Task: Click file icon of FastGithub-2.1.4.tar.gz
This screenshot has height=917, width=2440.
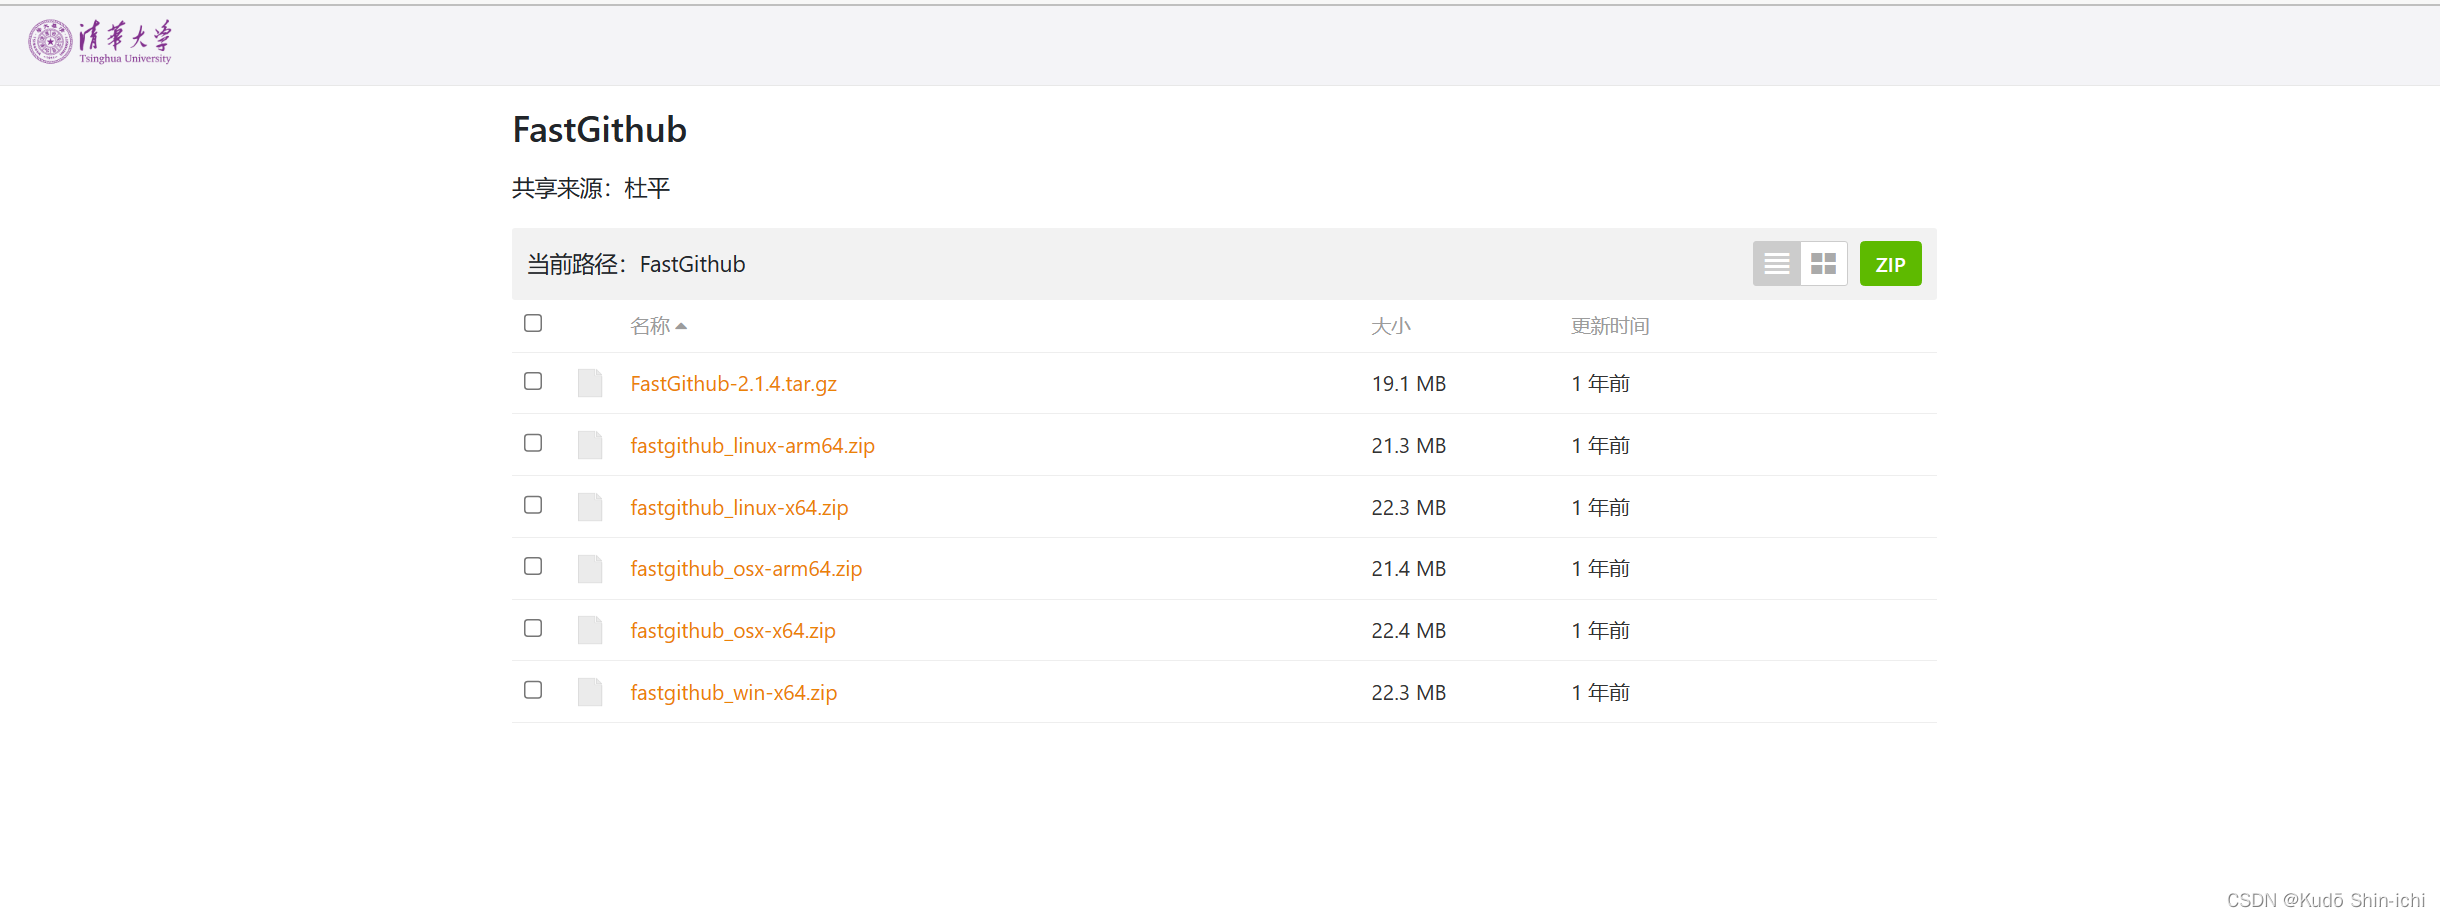Action: pyautogui.click(x=590, y=383)
